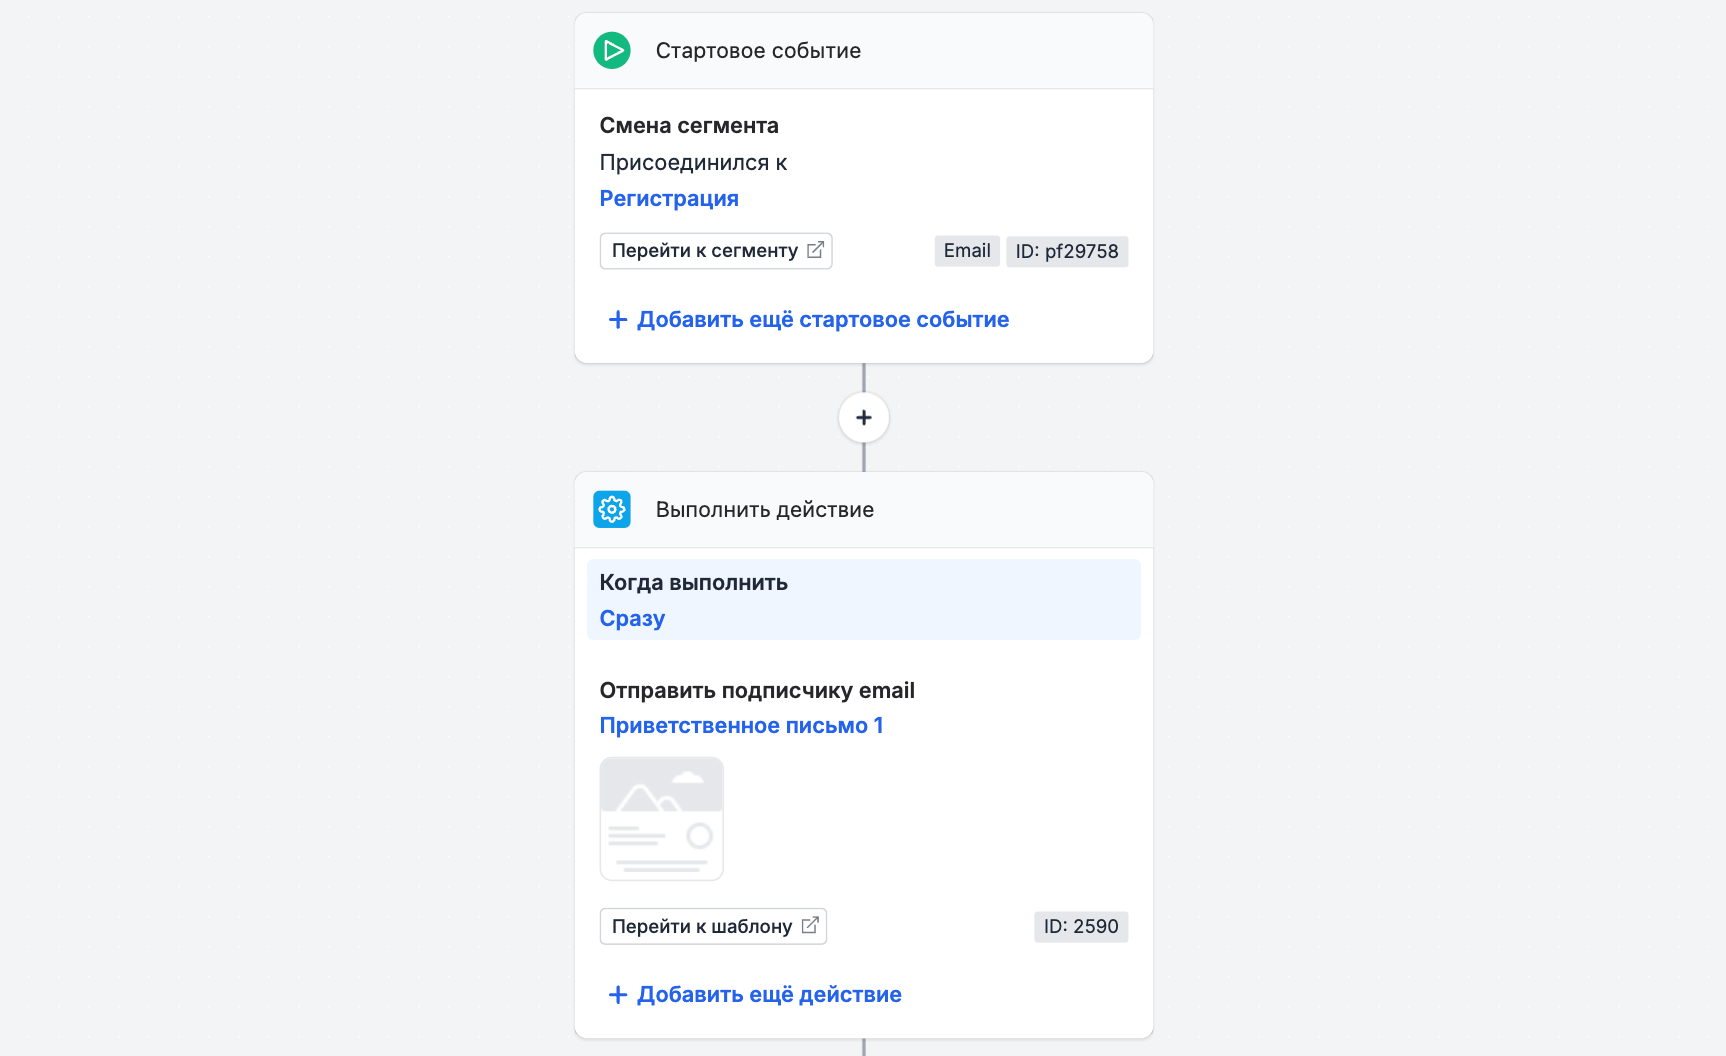Click the 'ID: pf29758' badge

click(x=1067, y=251)
